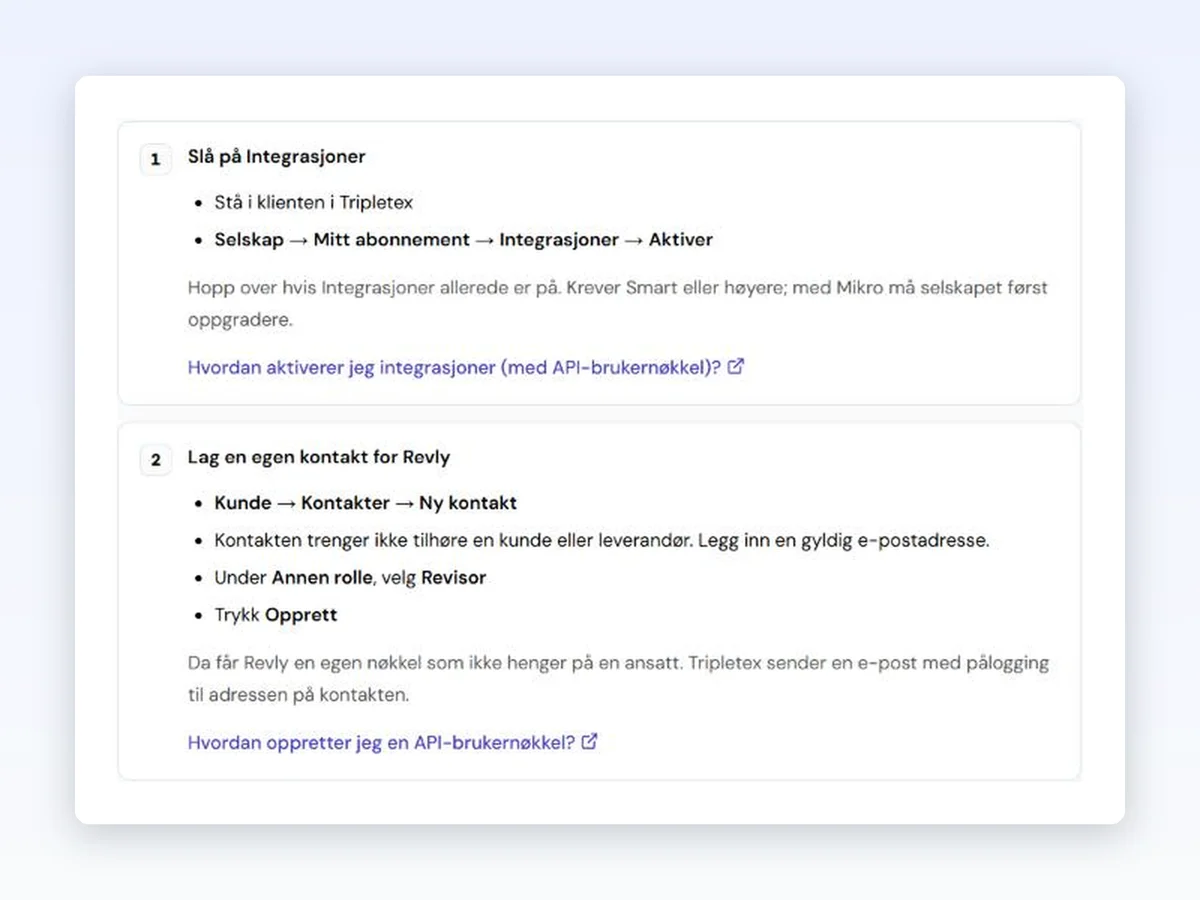Click bullet 'Stå i klienten i Tripletex'
The image size is (1200, 900).
pos(314,203)
